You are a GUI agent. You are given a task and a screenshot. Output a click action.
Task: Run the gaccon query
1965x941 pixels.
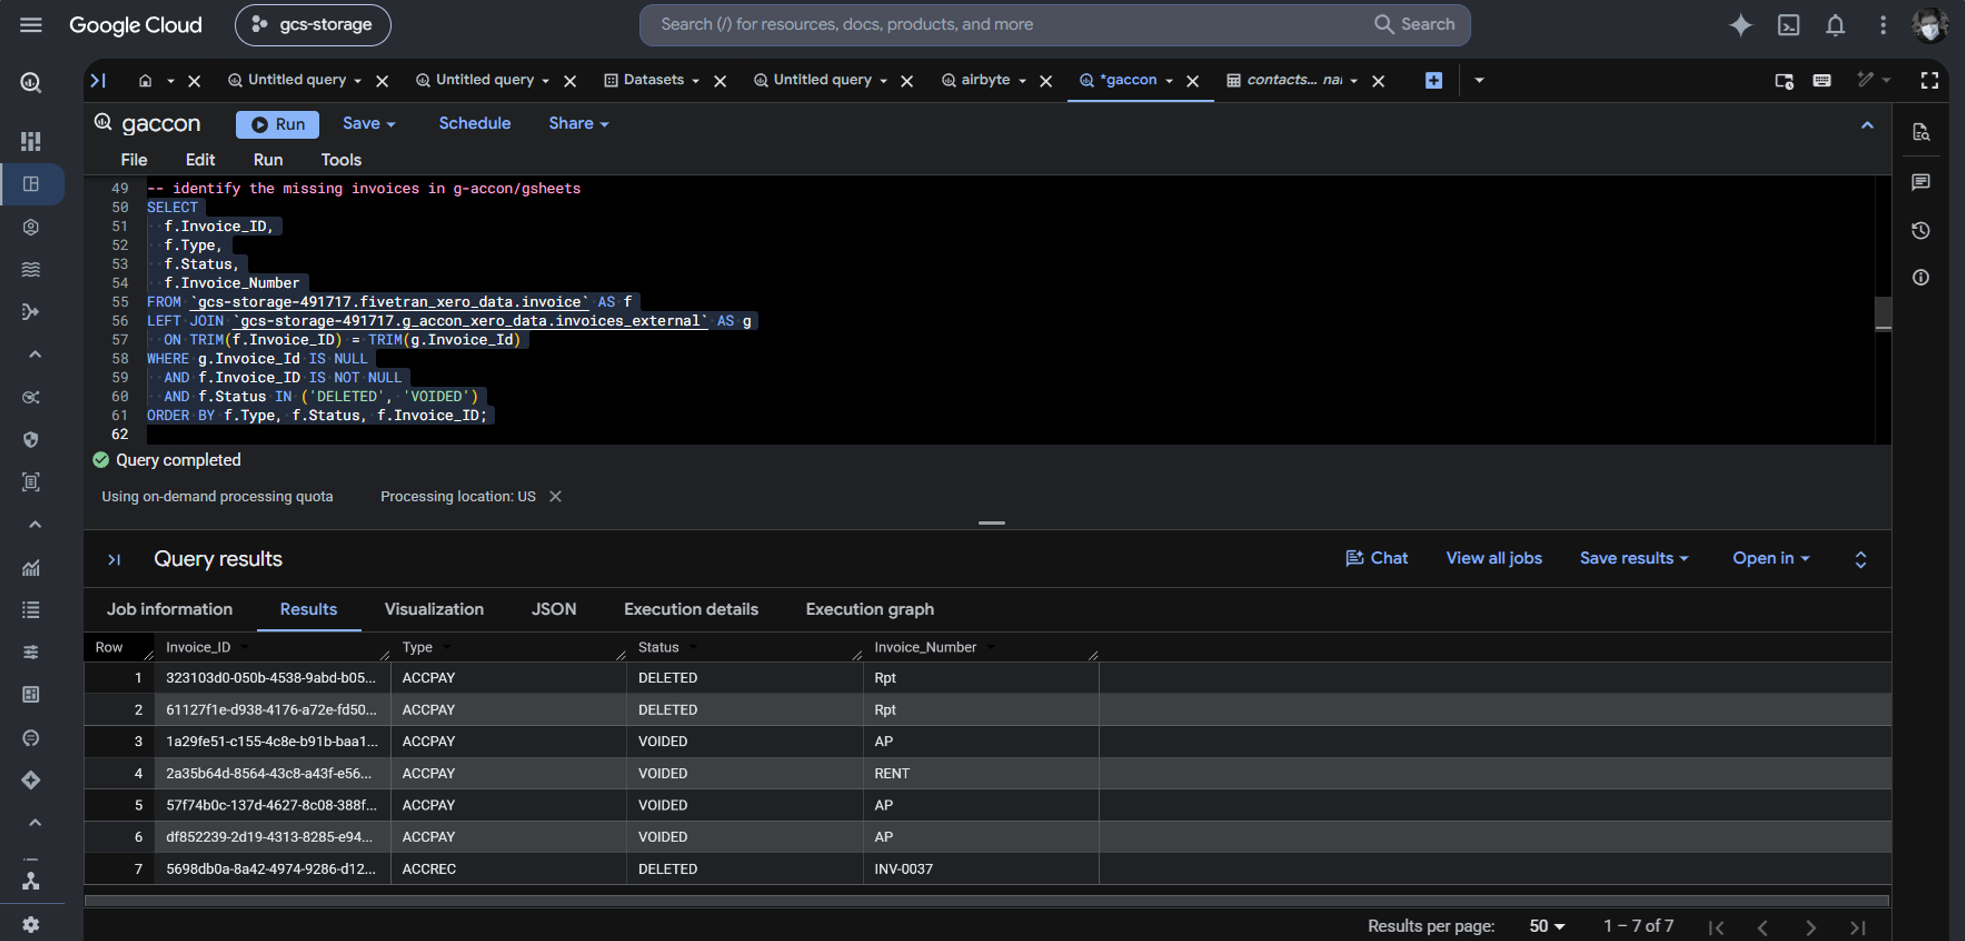[278, 124]
